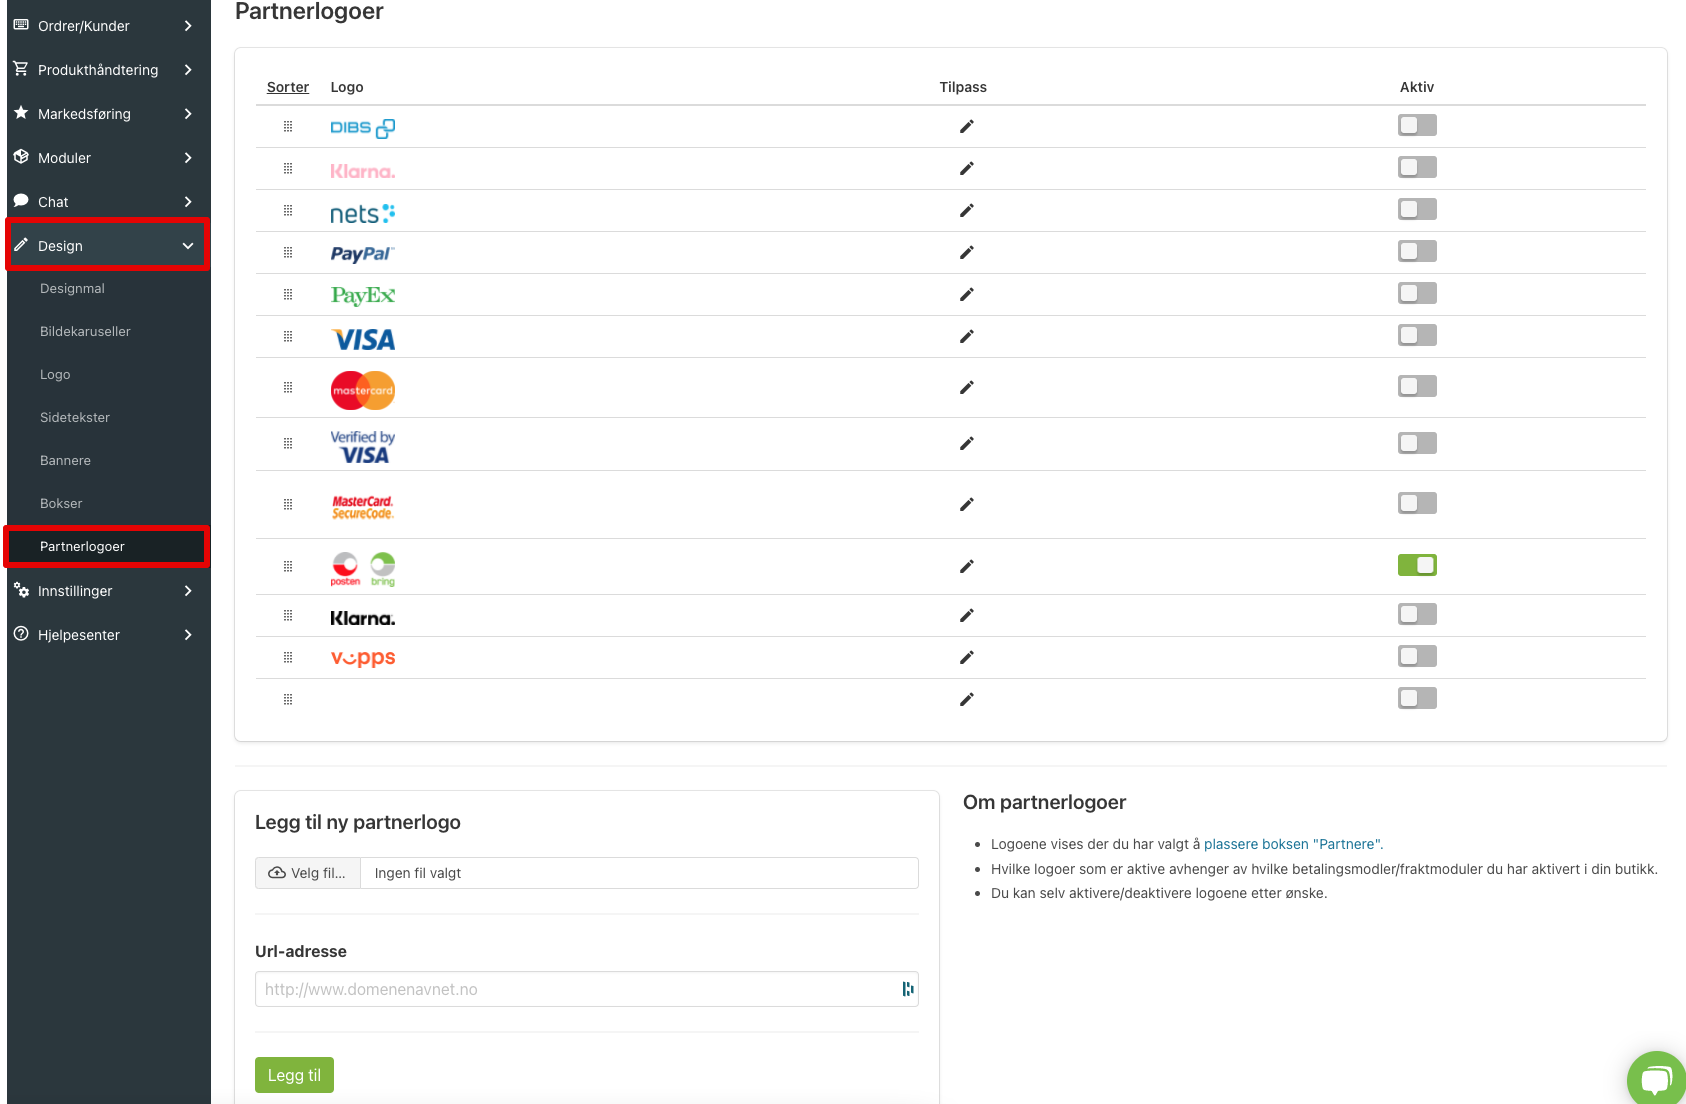This screenshot has width=1686, height=1104.
Task: Edit MasterCard SecureCode logo entry
Action: [966, 504]
